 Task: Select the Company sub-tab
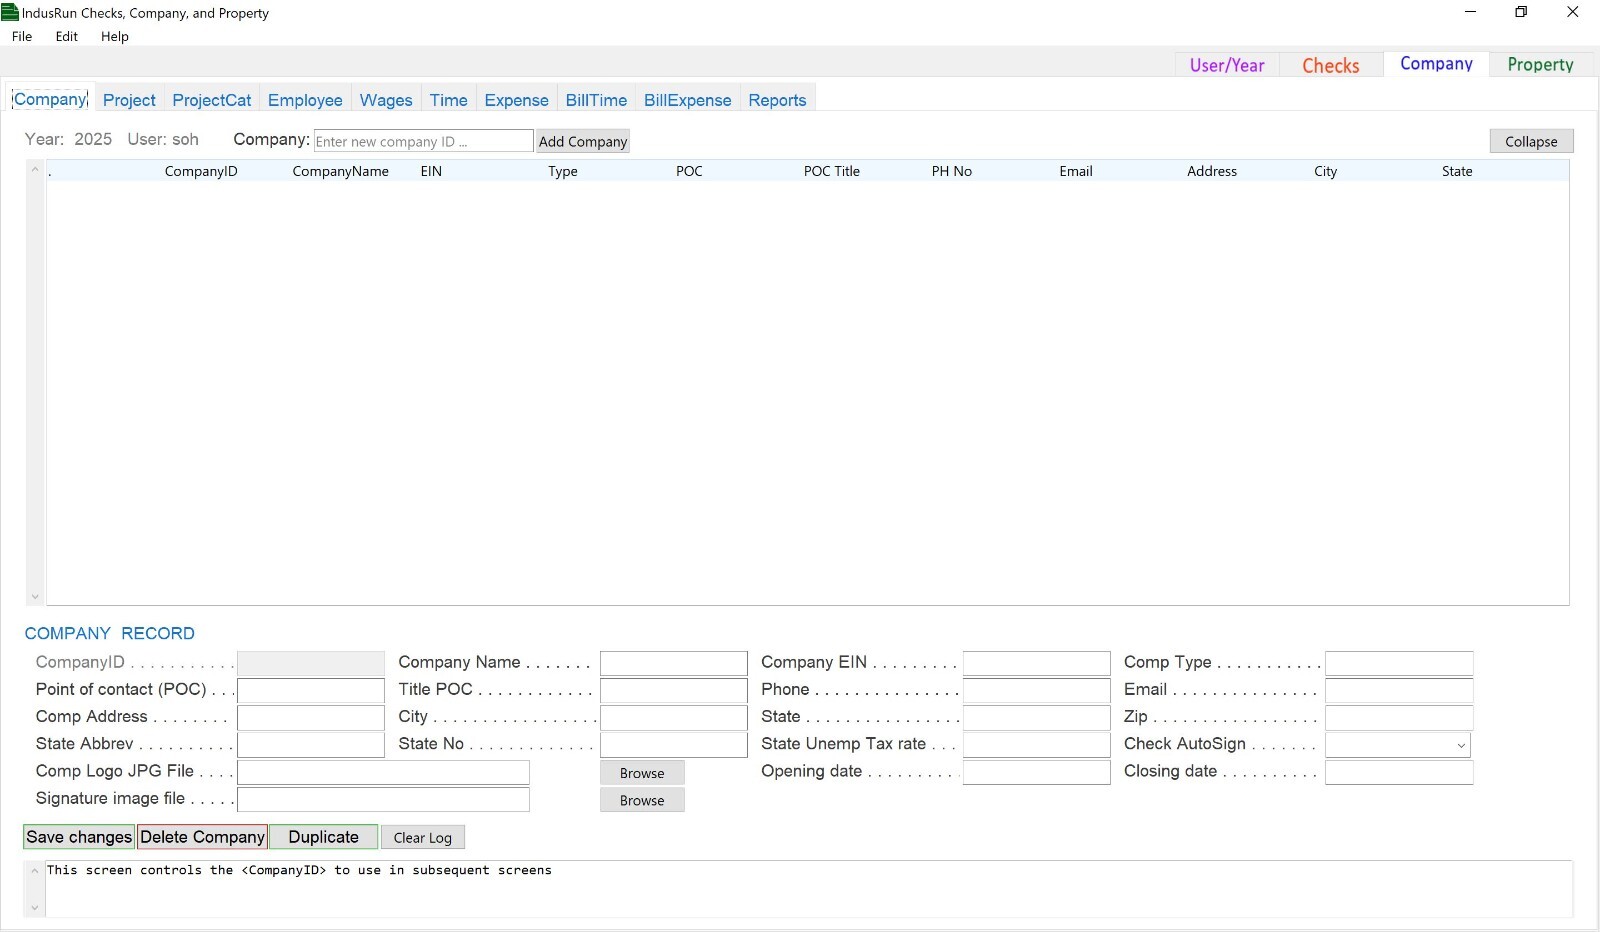click(x=50, y=99)
